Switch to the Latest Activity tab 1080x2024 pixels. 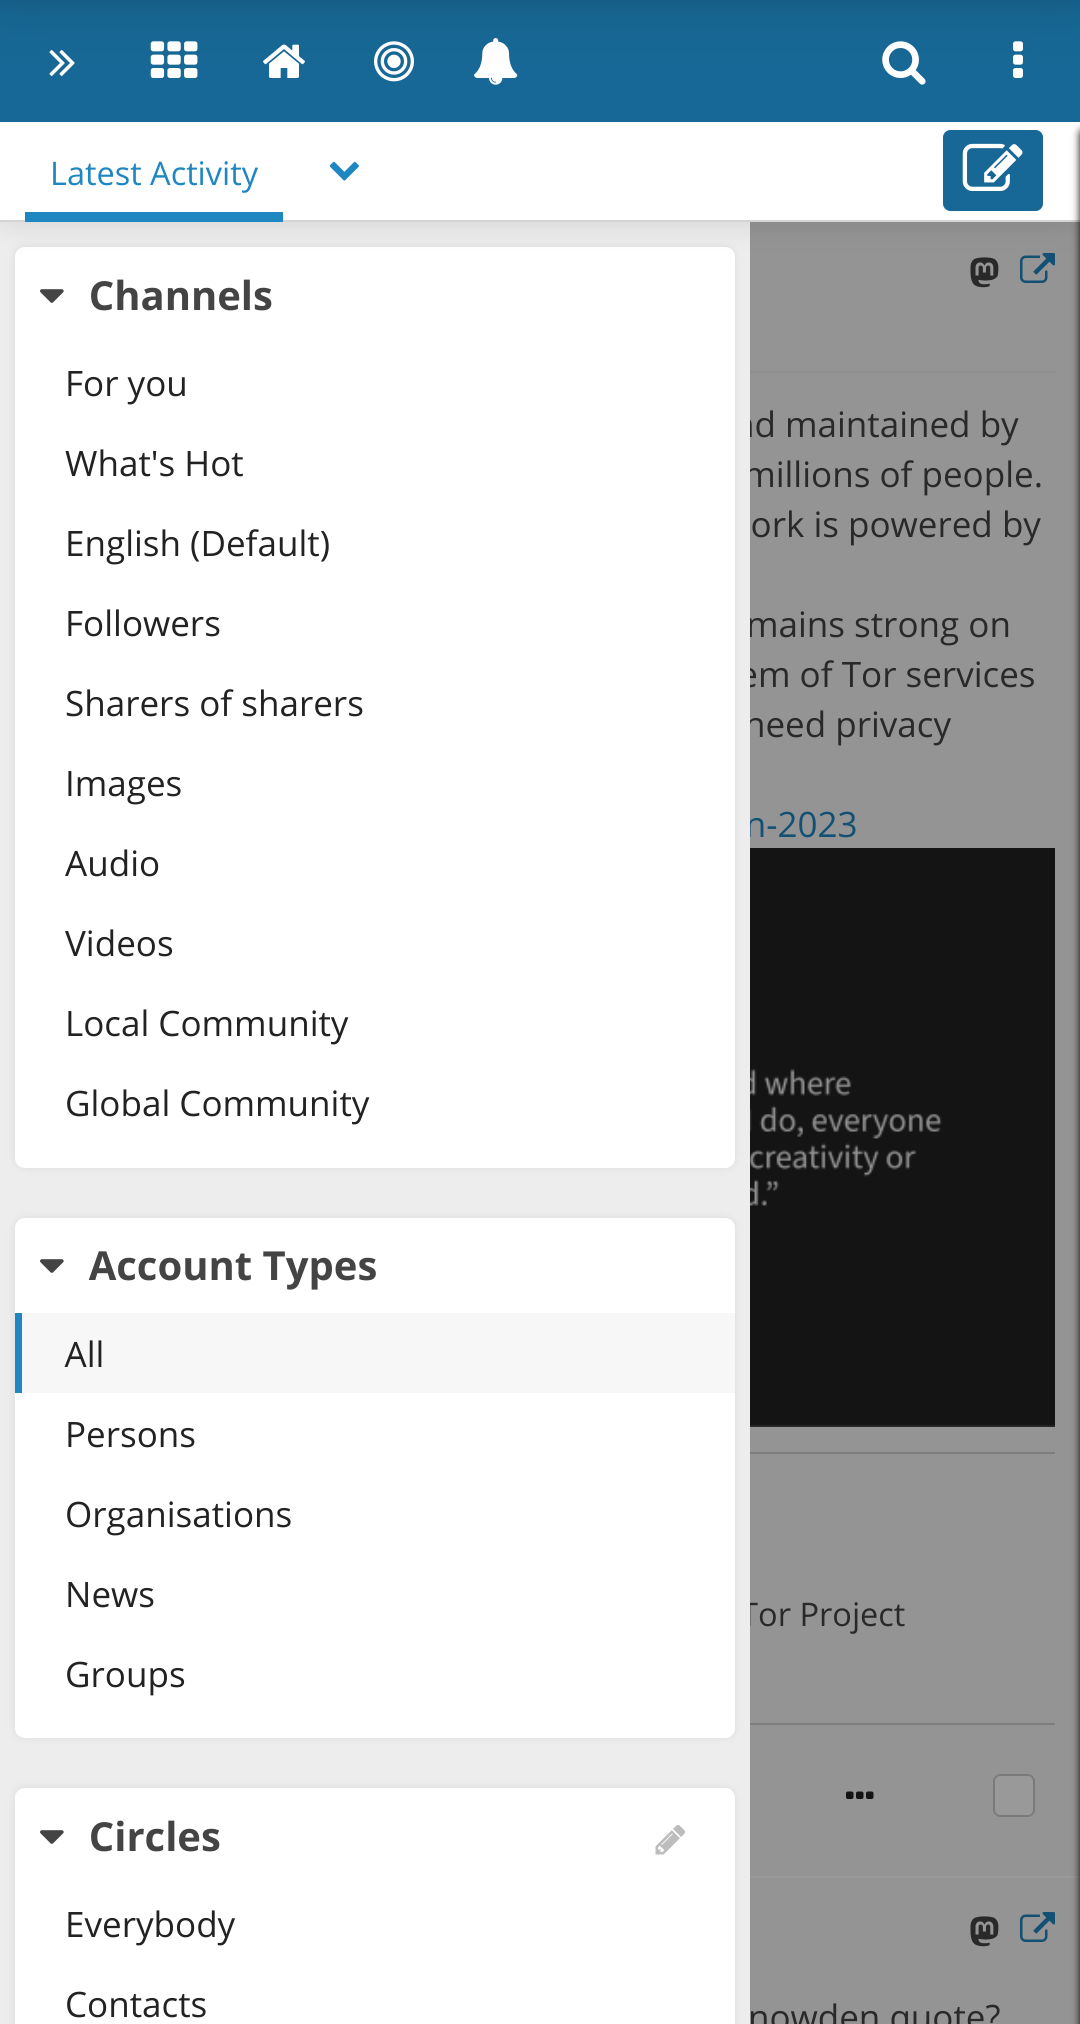[x=154, y=174]
